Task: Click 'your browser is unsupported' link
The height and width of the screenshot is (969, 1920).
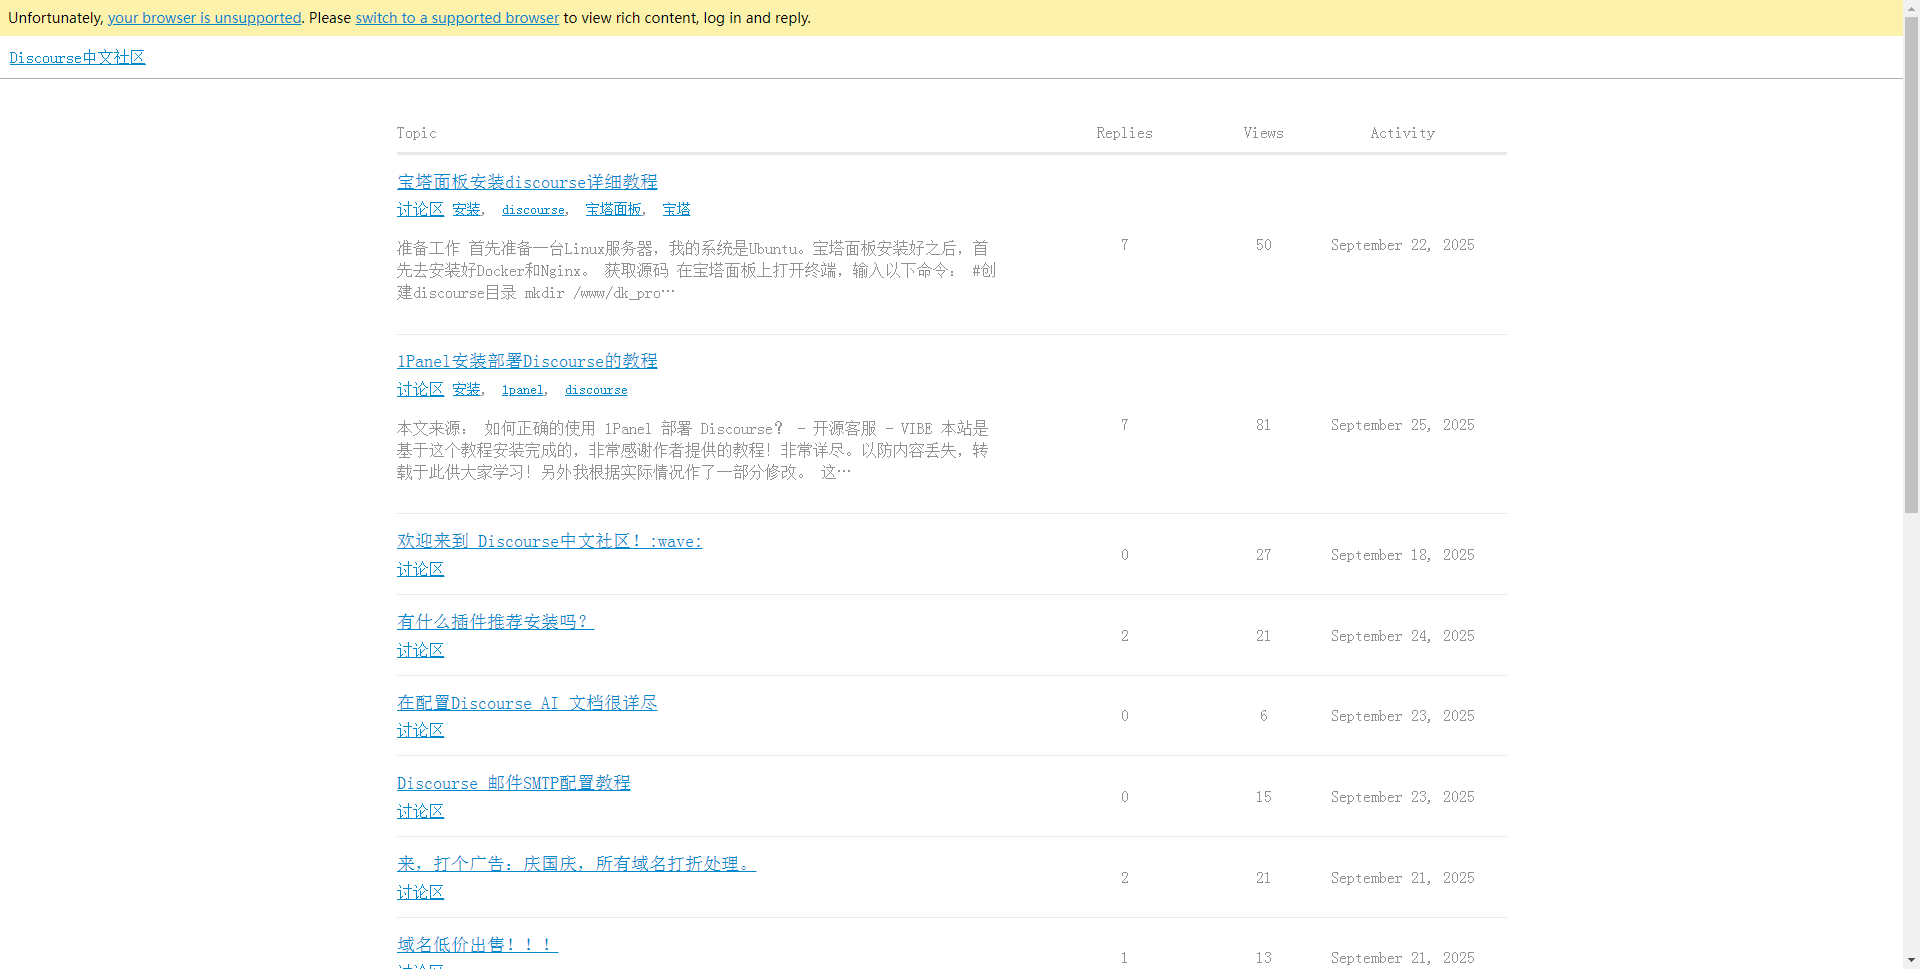Action: tap(204, 18)
